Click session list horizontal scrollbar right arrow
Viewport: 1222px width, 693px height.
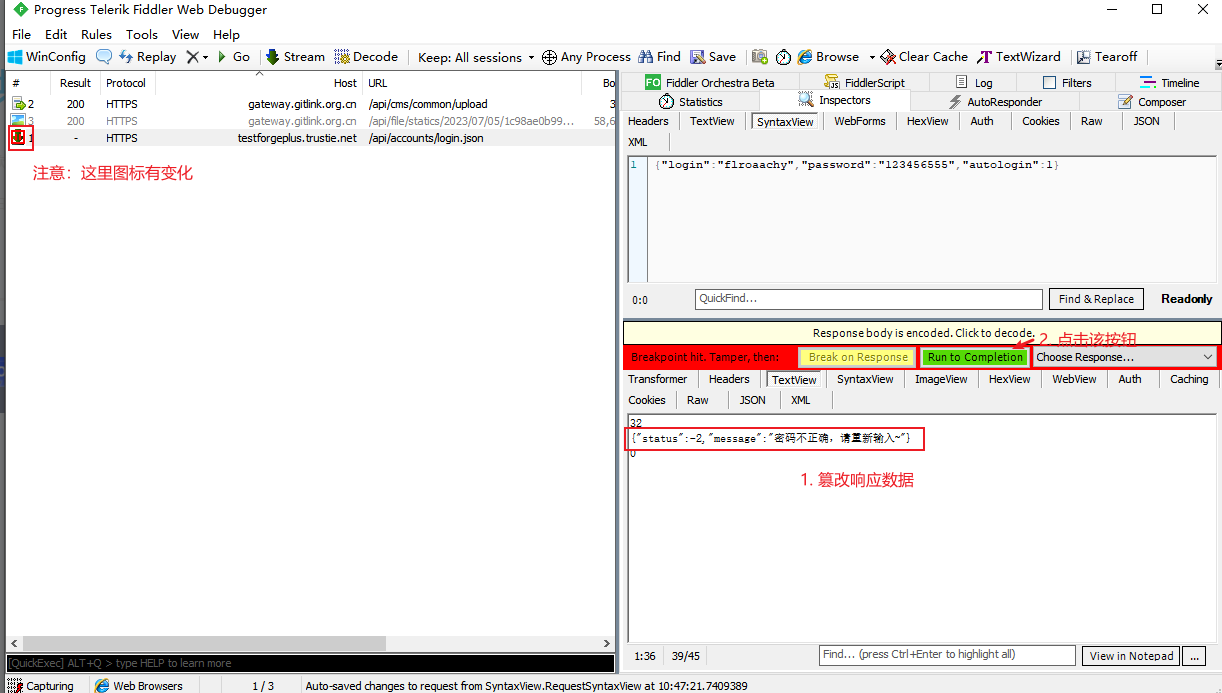coord(607,644)
